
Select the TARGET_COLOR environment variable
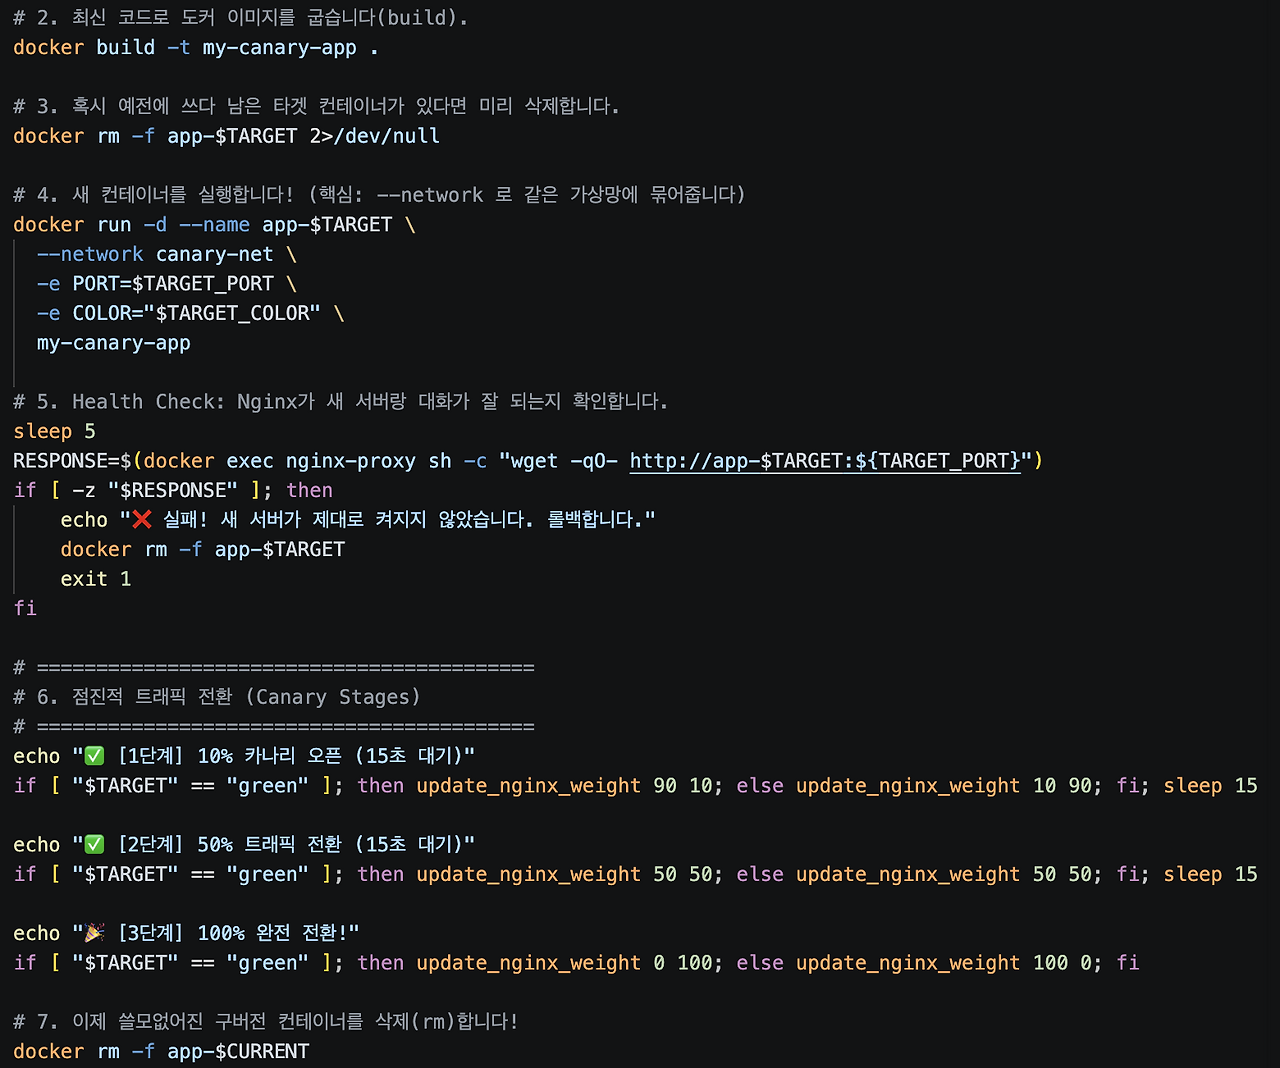click(234, 313)
